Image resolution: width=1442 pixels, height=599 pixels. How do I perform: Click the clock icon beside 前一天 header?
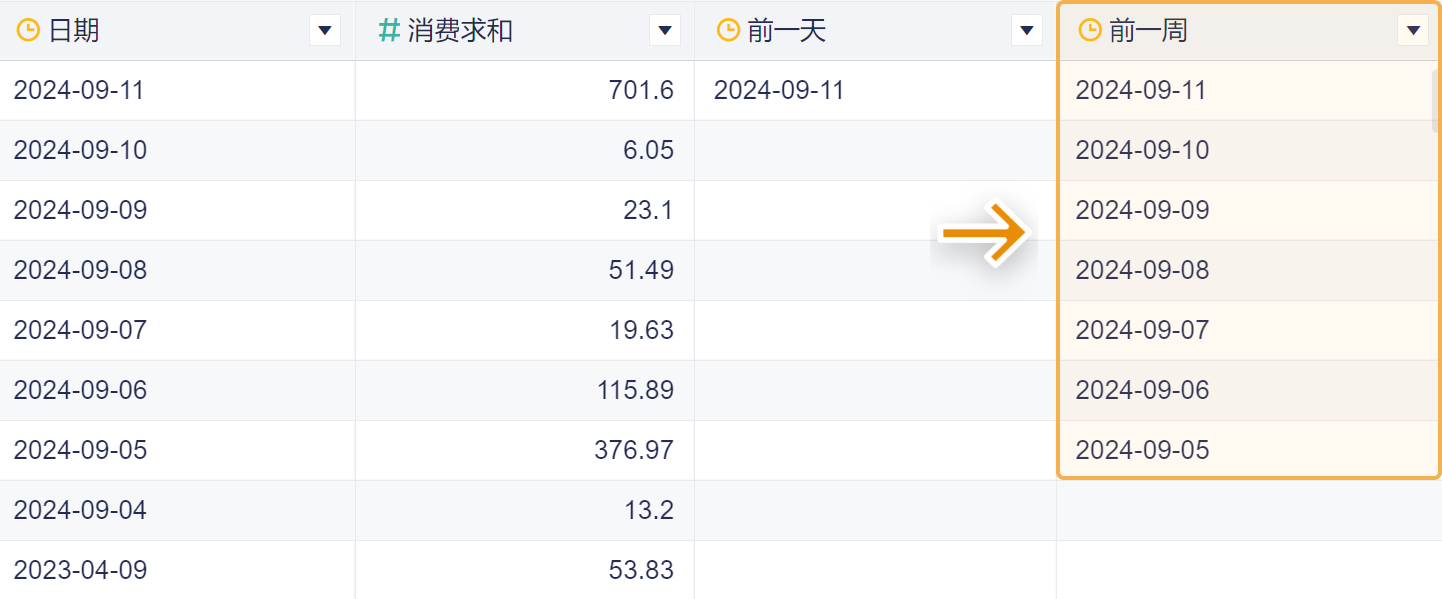click(x=728, y=31)
